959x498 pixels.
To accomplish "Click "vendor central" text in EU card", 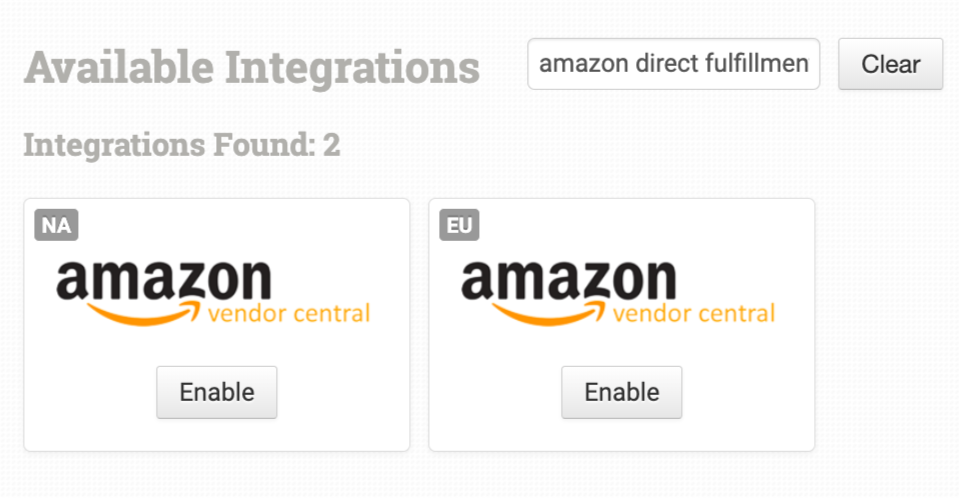I will coord(694,314).
